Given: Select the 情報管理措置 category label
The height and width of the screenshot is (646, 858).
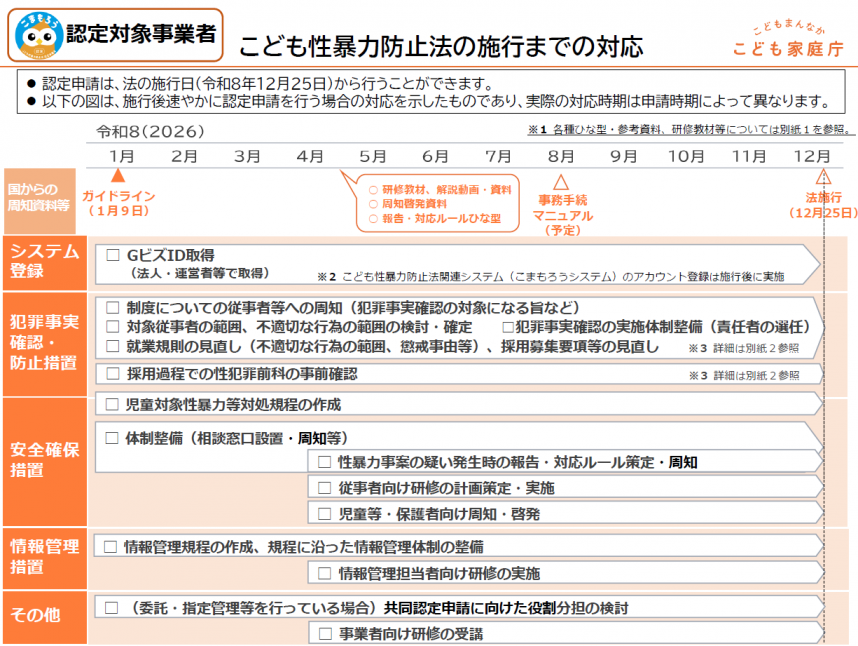Looking at the screenshot, I should point(45,558).
